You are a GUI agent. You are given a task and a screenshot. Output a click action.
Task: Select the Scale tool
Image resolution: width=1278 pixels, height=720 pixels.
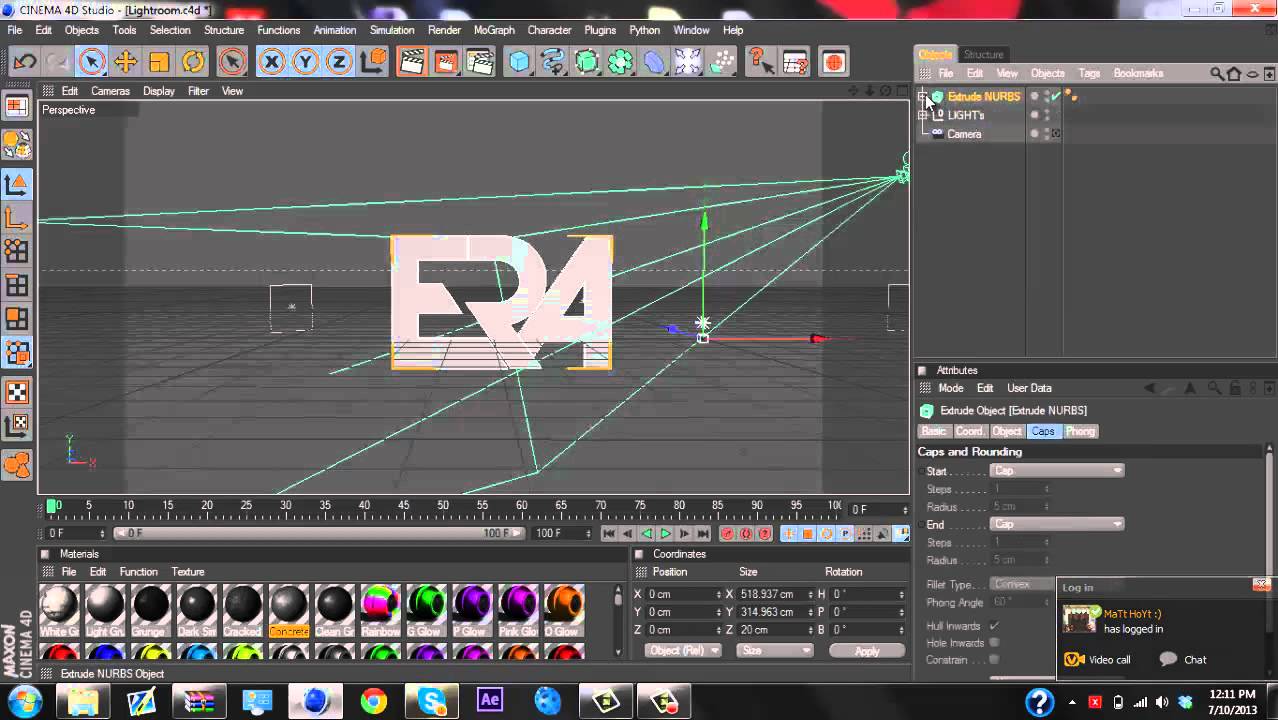pyautogui.click(x=159, y=62)
